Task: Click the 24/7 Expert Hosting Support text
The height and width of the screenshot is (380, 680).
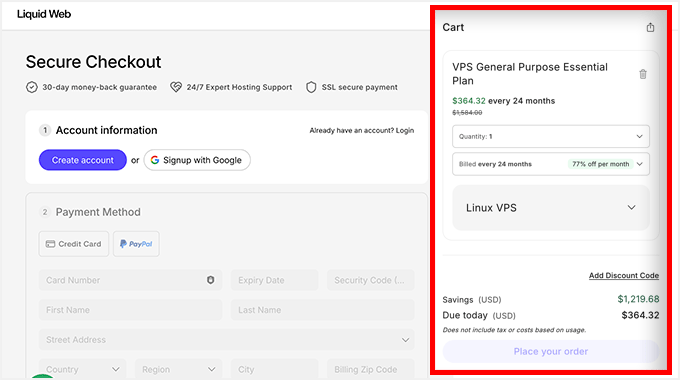Action: pos(239,87)
